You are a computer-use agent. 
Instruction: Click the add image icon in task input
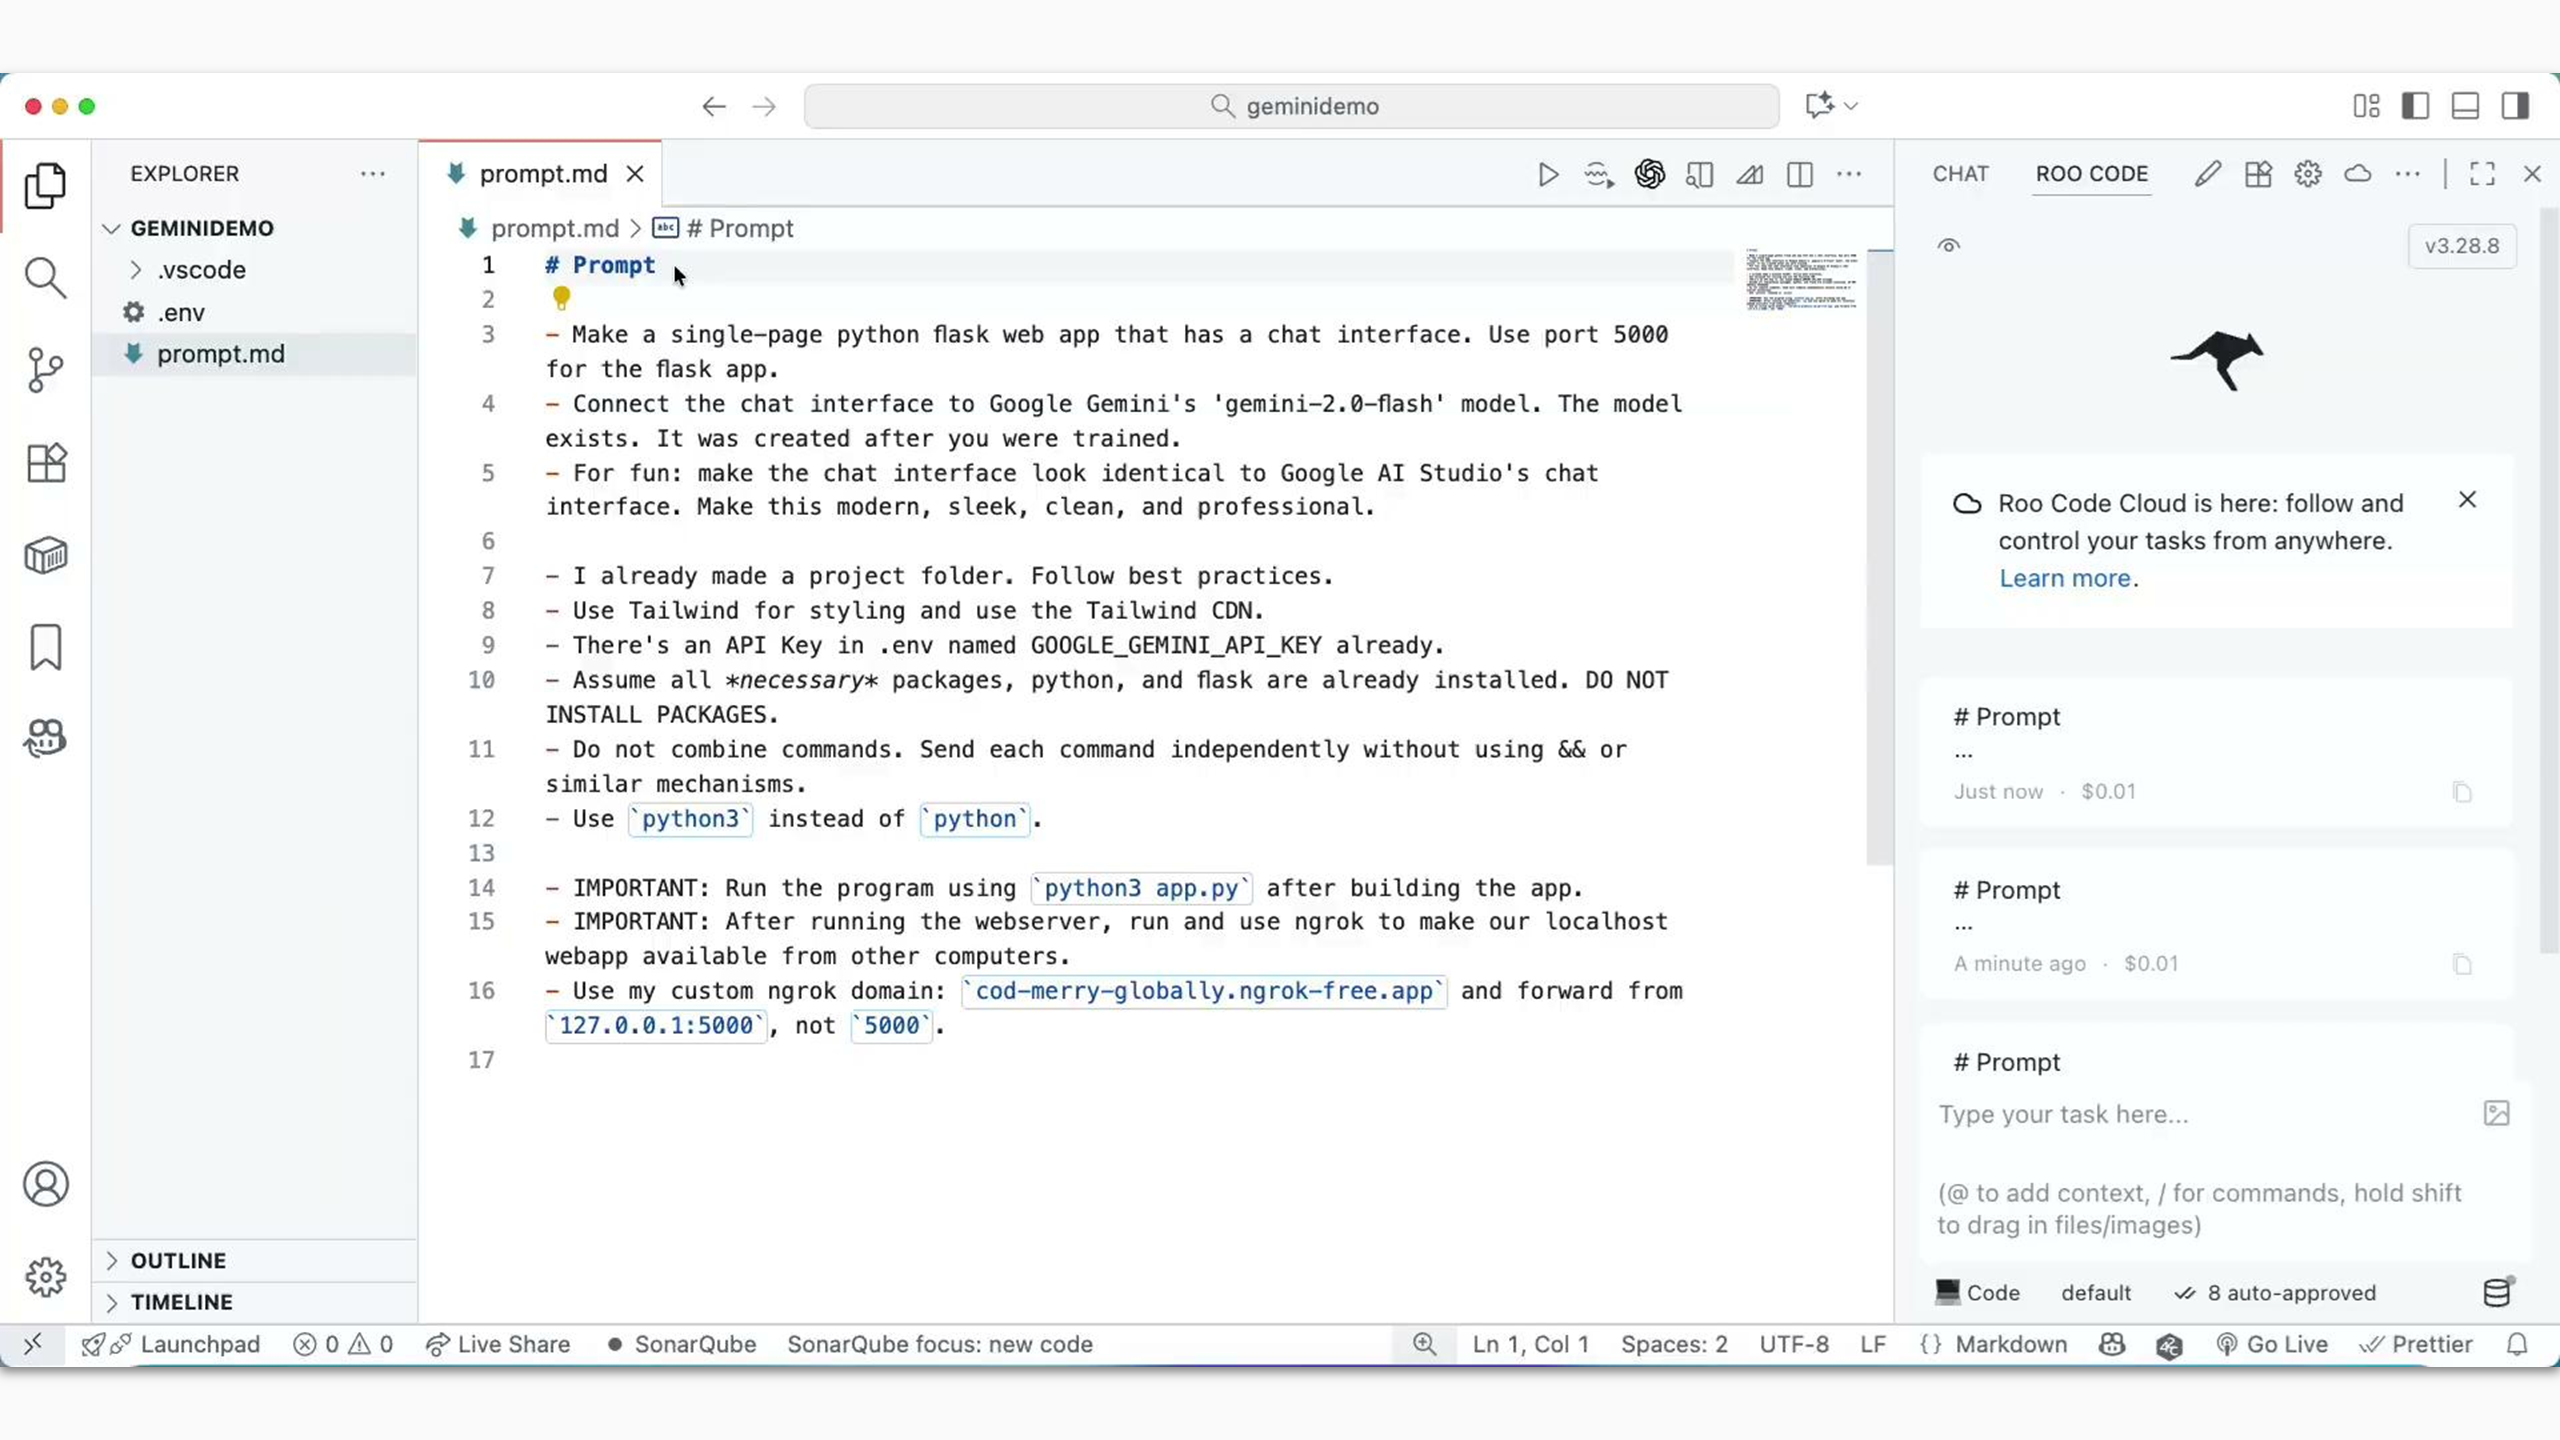pos(2496,1113)
